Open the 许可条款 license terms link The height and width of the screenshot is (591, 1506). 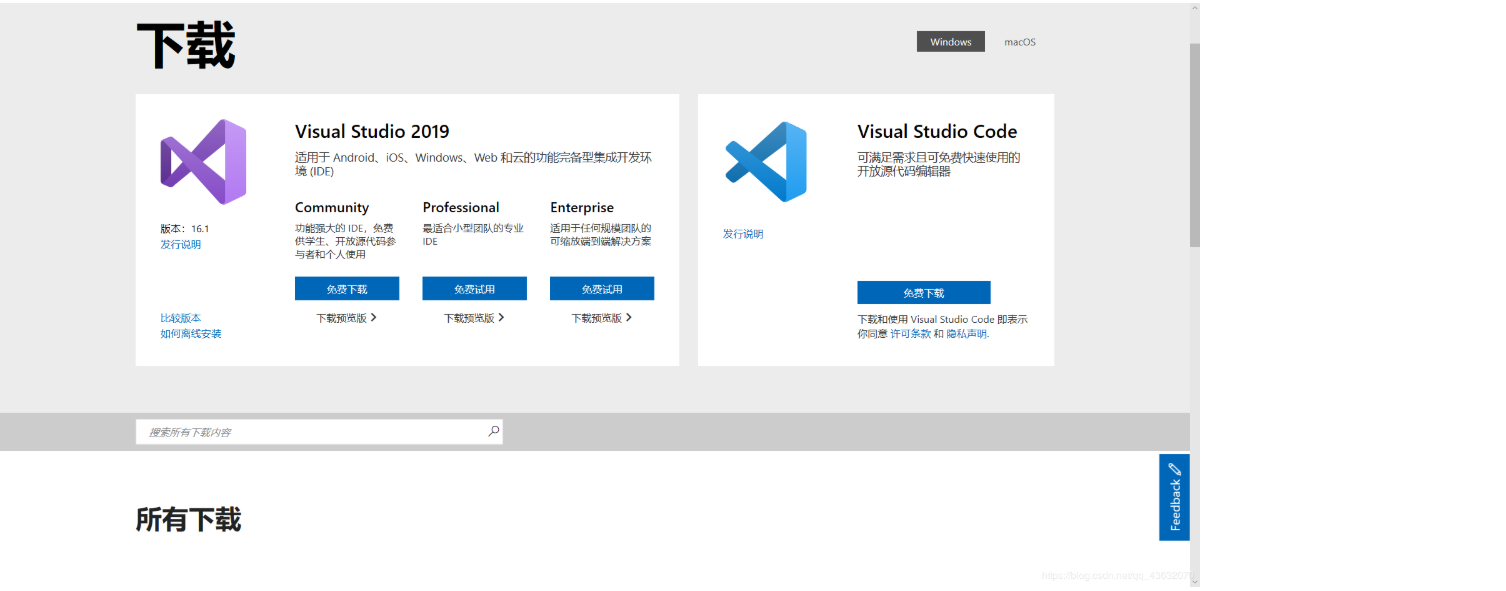point(911,334)
